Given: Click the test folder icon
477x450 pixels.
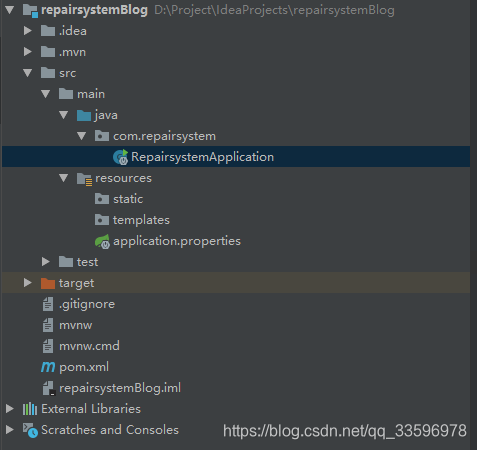Looking at the screenshot, I should pyautogui.click(x=66, y=262).
